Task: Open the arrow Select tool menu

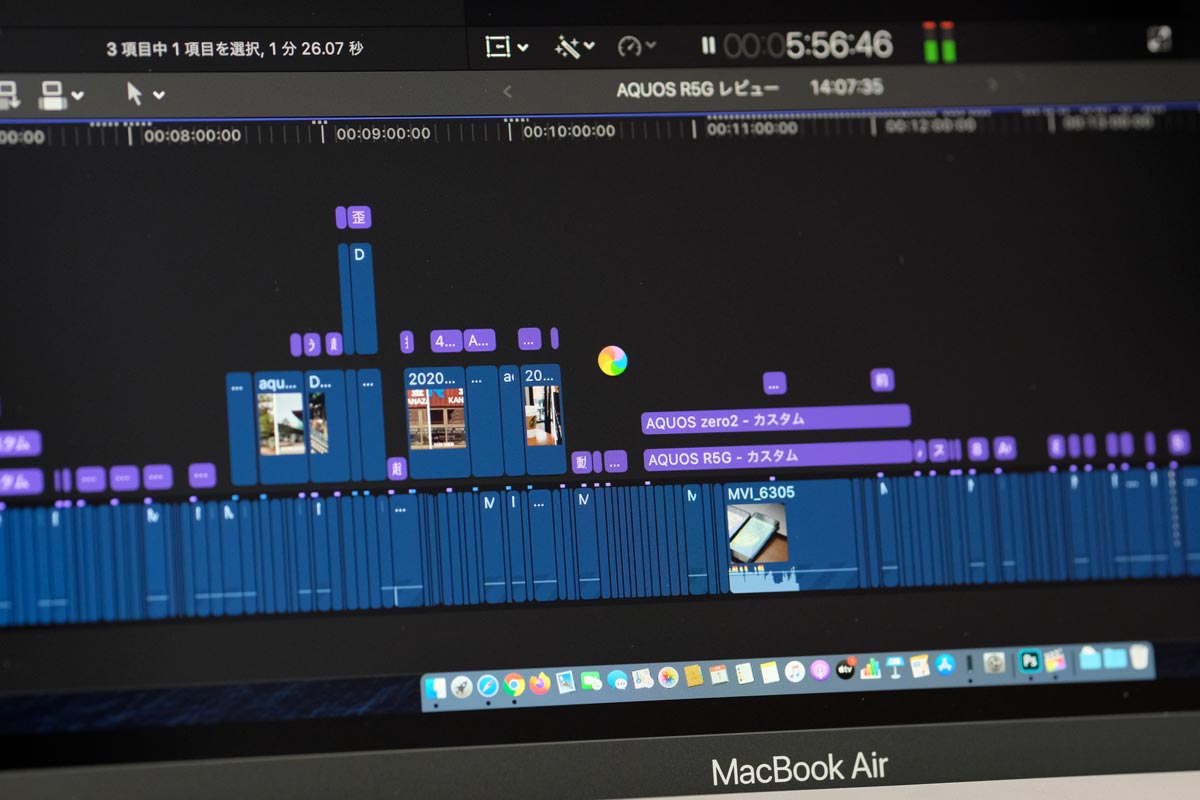Action: (146, 95)
